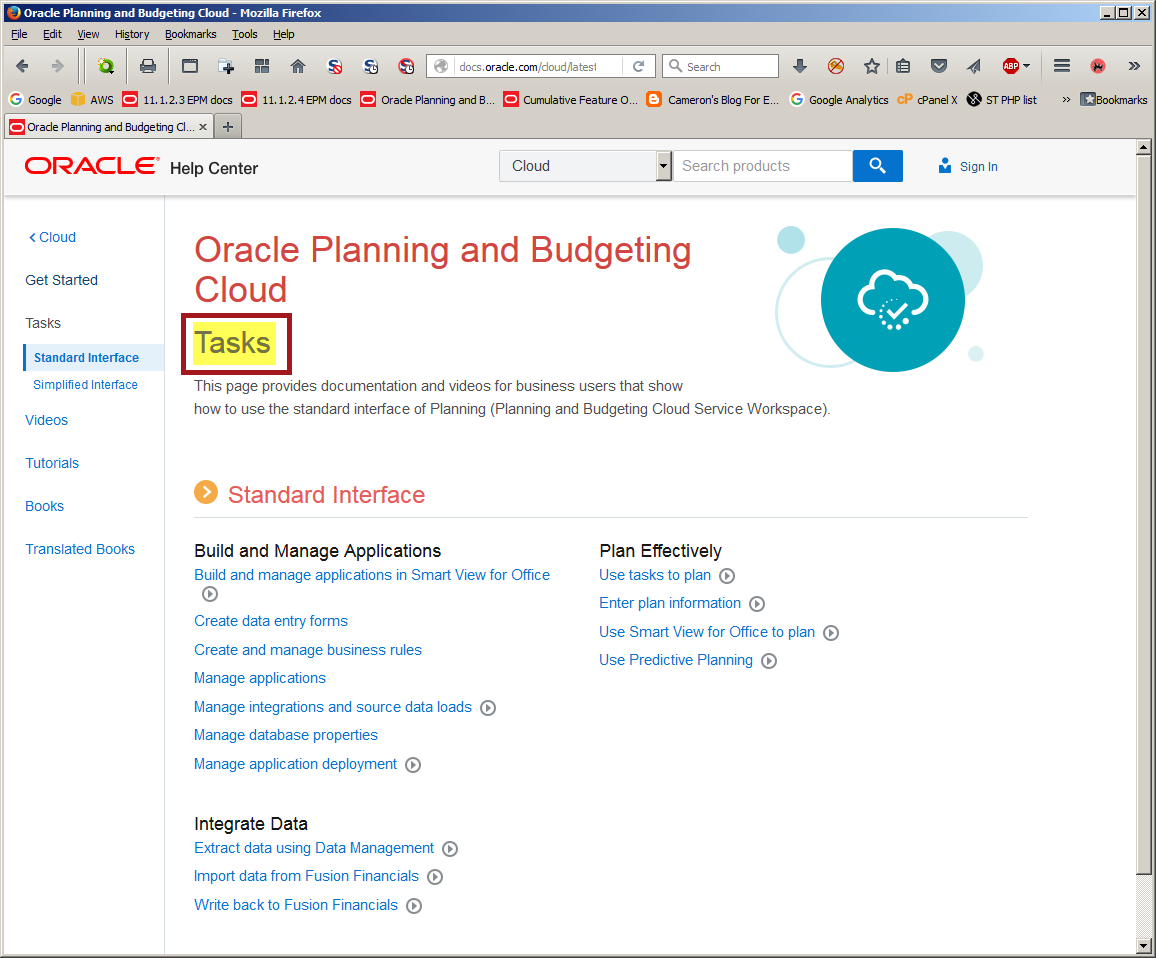Open Create and manage business rules
The width and height of the screenshot is (1156, 958).
pos(307,650)
